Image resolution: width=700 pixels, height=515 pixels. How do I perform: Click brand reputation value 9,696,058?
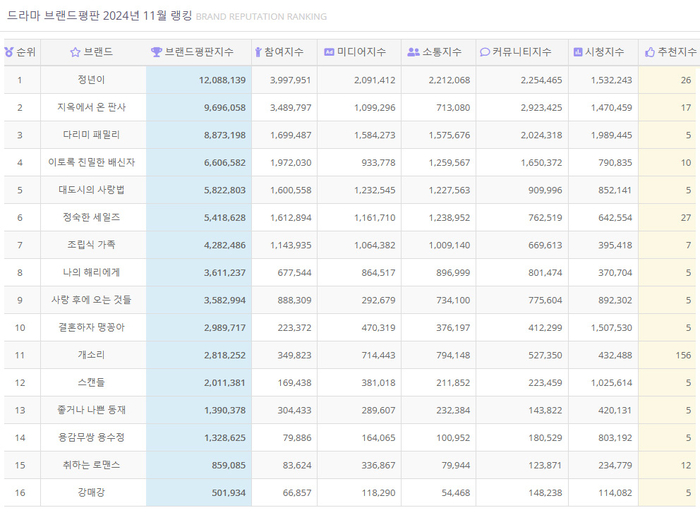tap(225, 108)
